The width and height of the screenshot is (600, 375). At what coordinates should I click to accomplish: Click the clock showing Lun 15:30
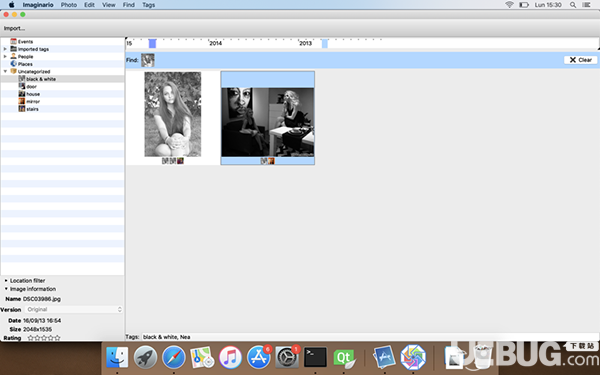pyautogui.click(x=548, y=5)
